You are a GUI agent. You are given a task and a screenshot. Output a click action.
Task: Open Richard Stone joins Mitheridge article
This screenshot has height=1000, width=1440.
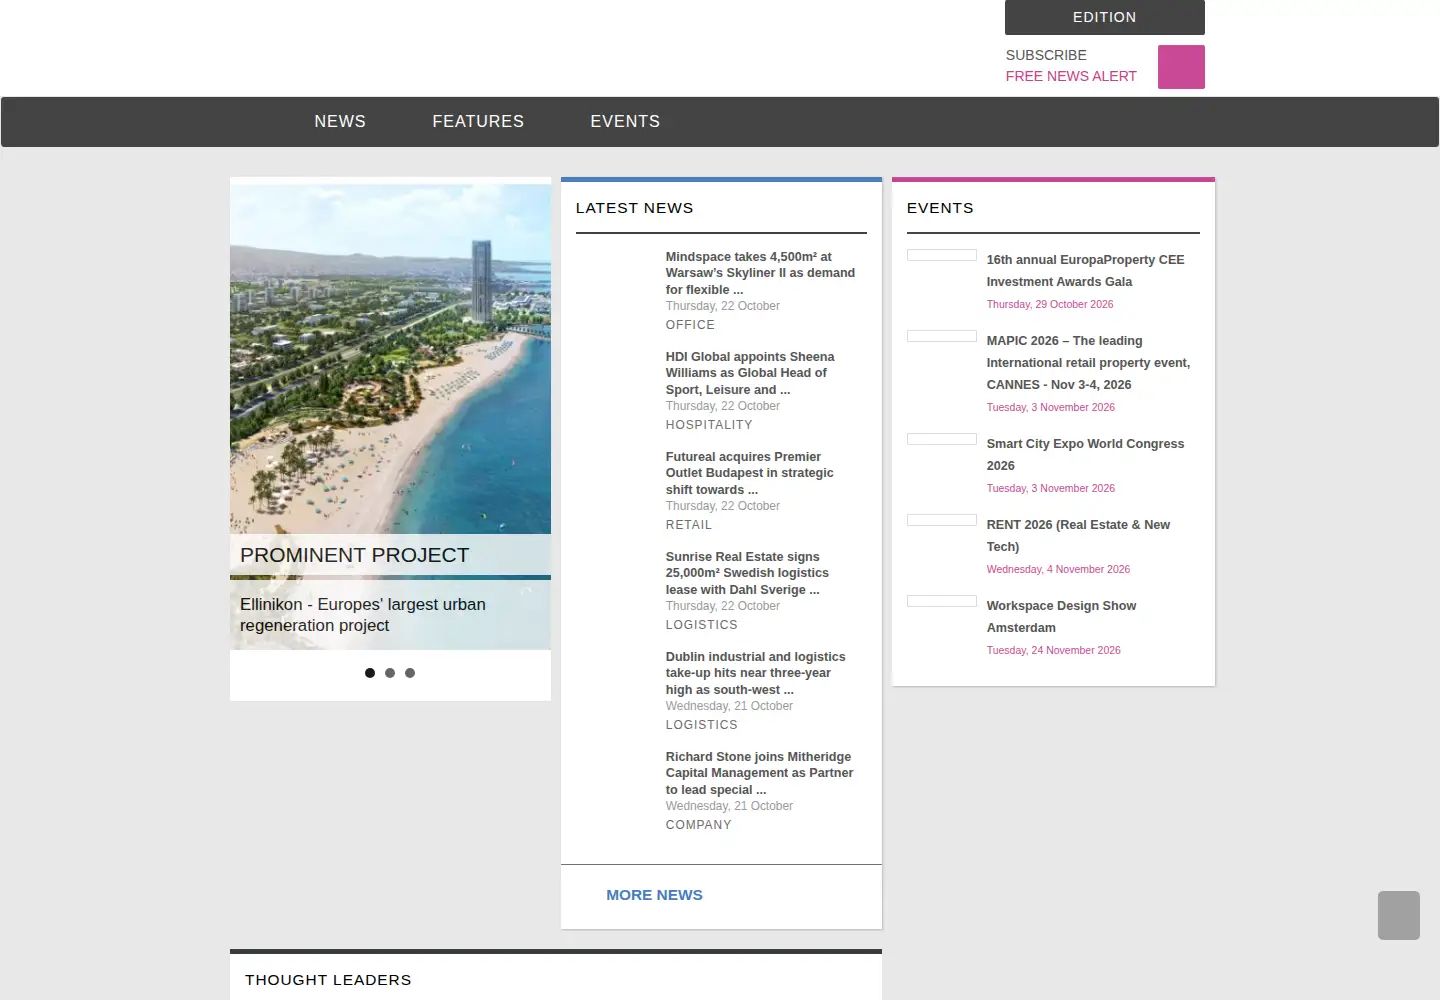click(x=759, y=773)
